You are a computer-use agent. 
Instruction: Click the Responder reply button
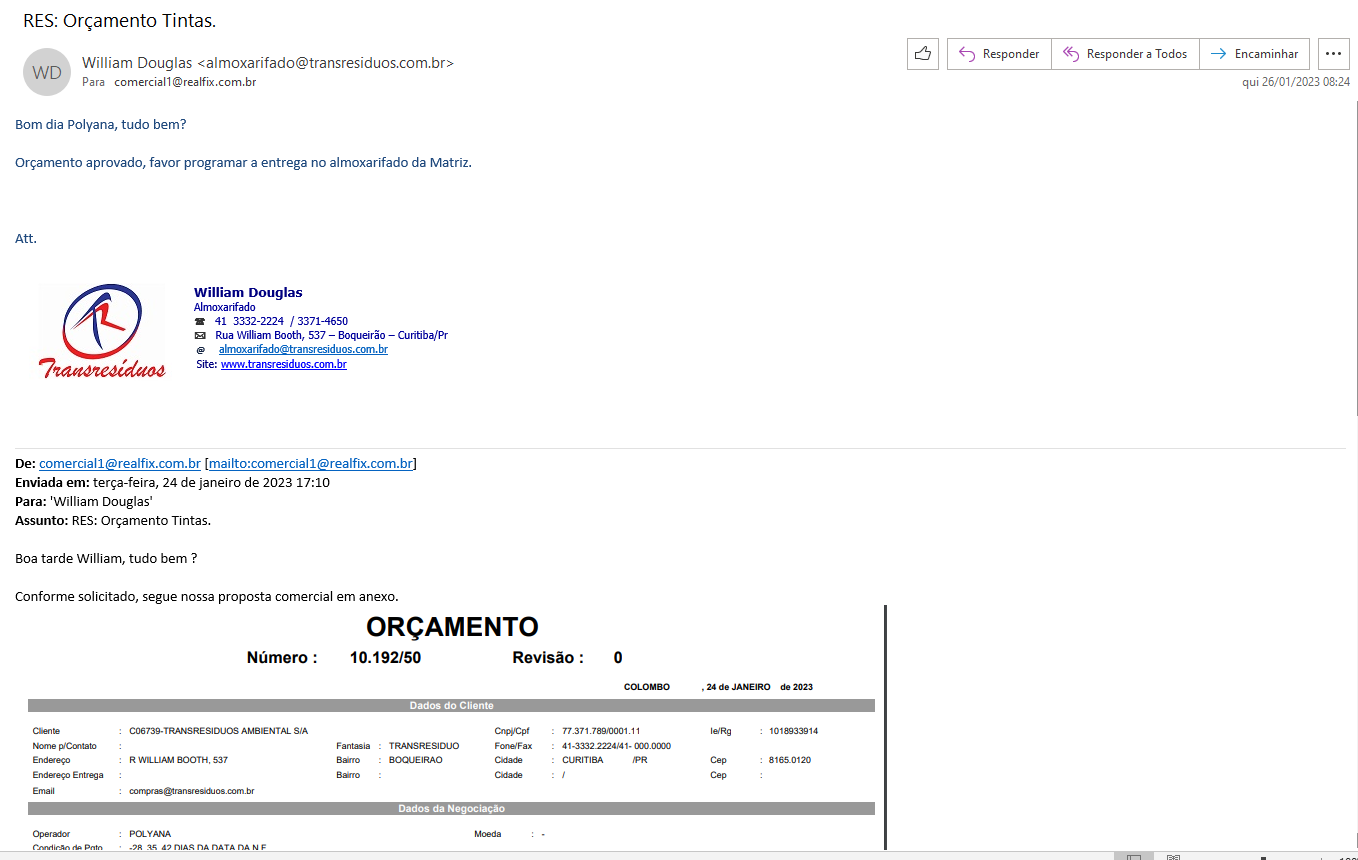click(x=999, y=54)
